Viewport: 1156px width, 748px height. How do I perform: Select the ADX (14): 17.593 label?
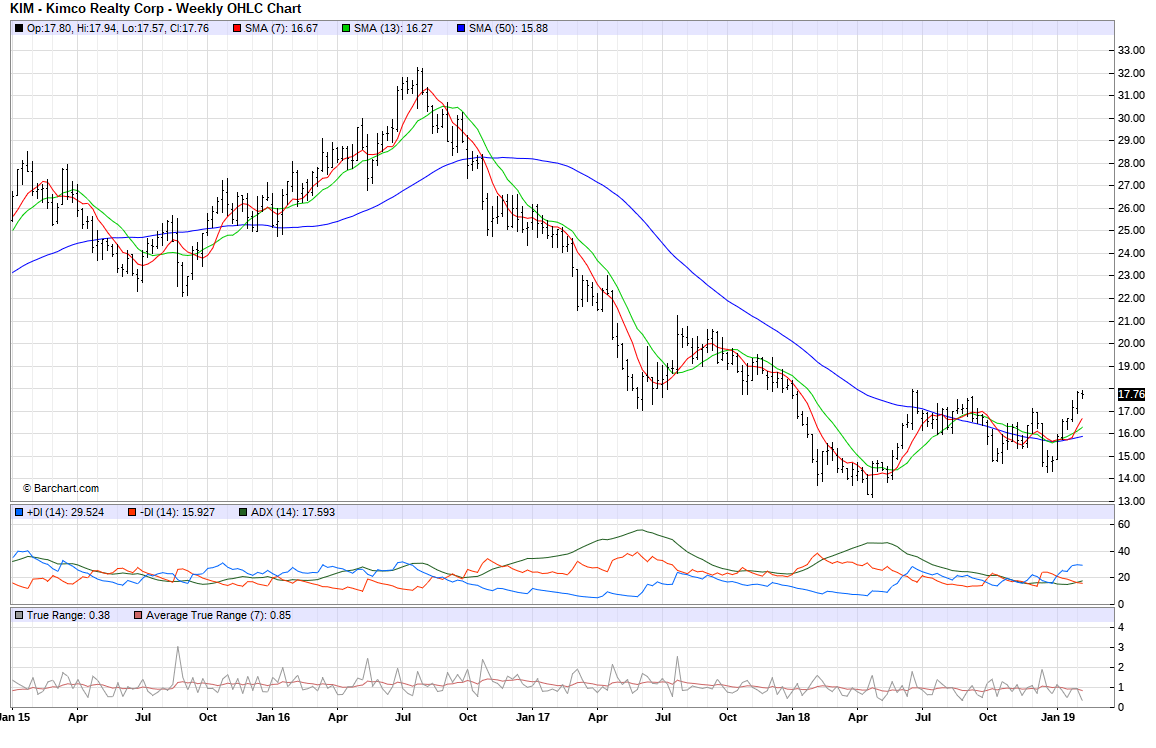coord(293,512)
